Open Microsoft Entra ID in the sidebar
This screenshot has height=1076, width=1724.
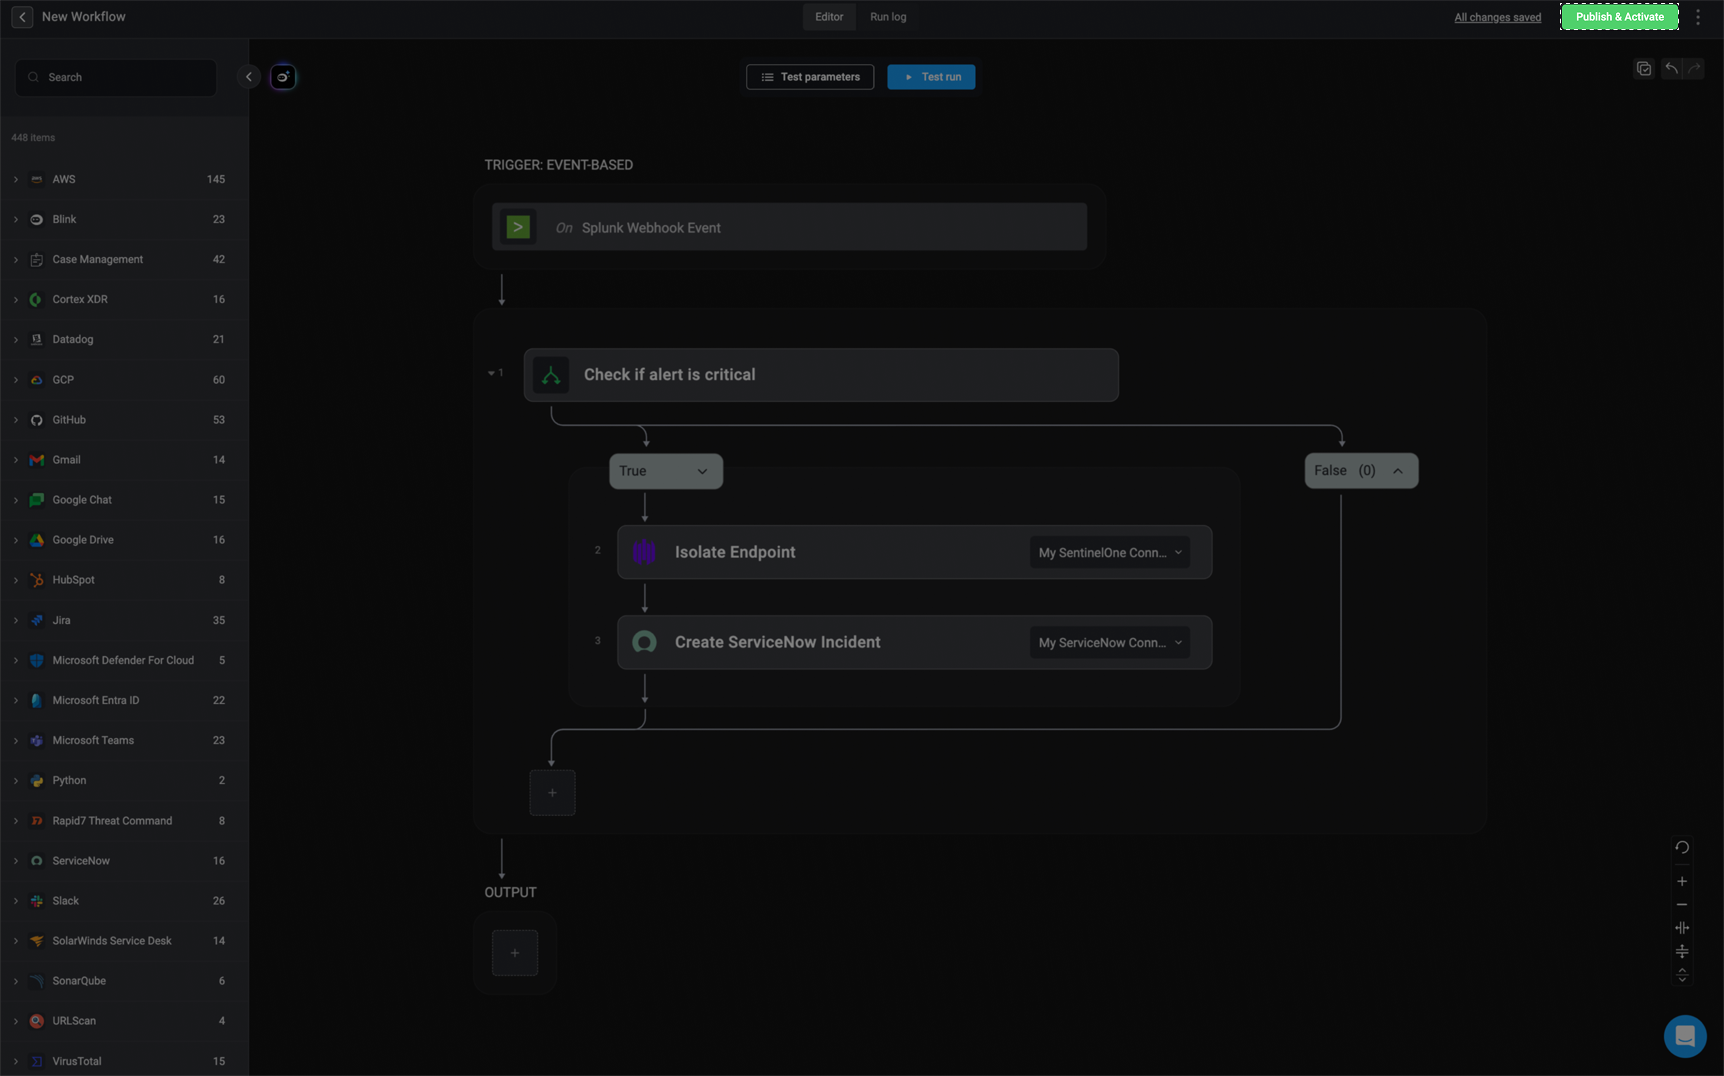(124, 700)
